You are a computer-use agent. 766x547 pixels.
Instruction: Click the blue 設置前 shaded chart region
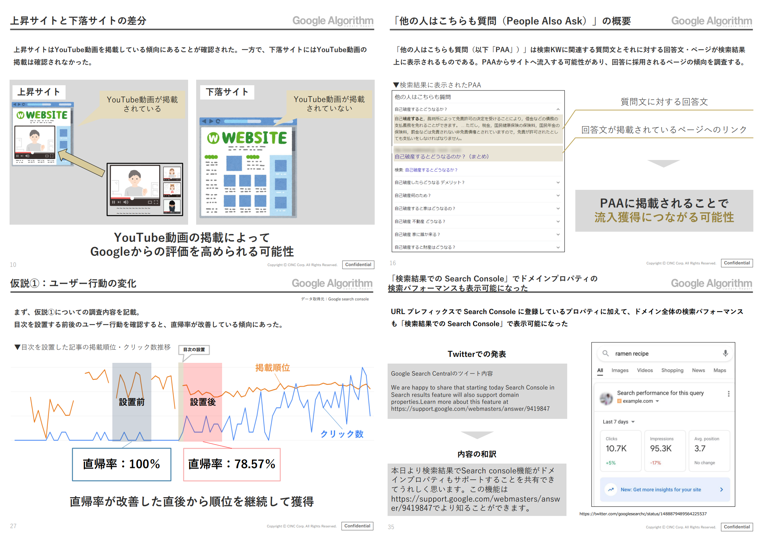click(131, 402)
